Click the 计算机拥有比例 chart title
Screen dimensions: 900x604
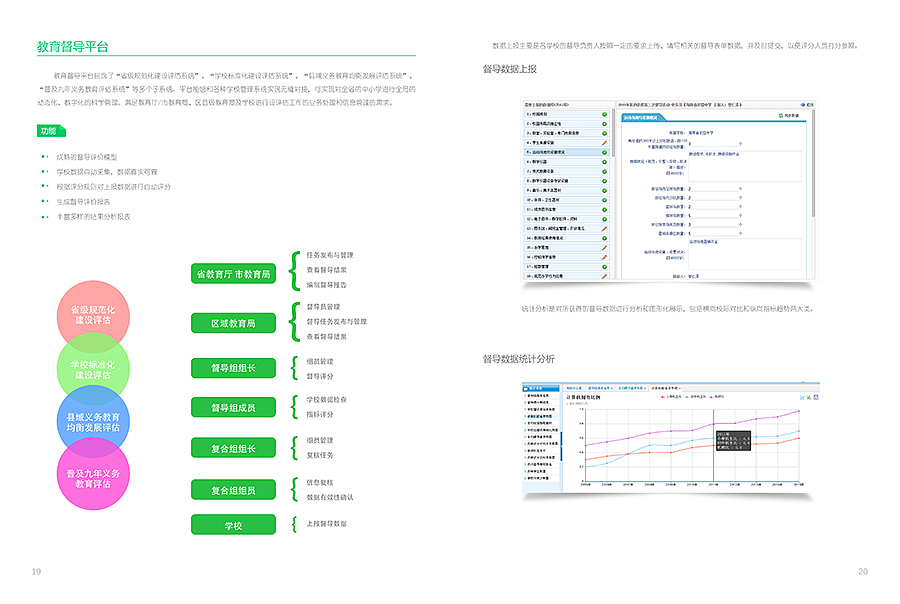583,397
